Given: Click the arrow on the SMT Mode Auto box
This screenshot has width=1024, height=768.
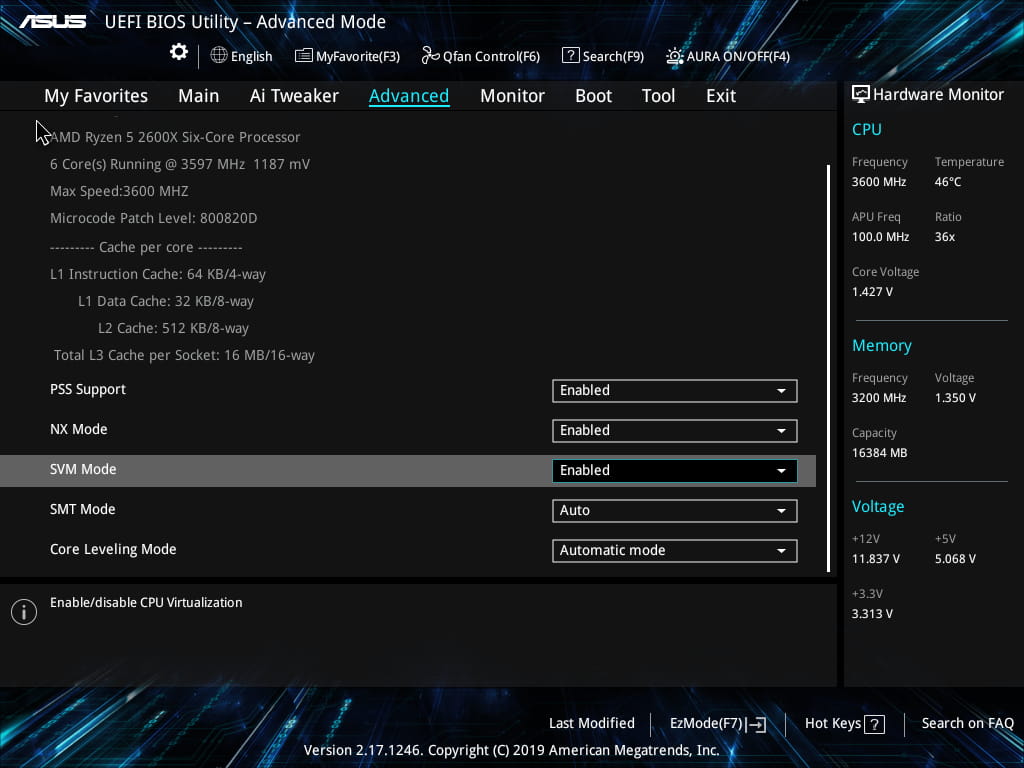Looking at the screenshot, I should coord(781,511).
